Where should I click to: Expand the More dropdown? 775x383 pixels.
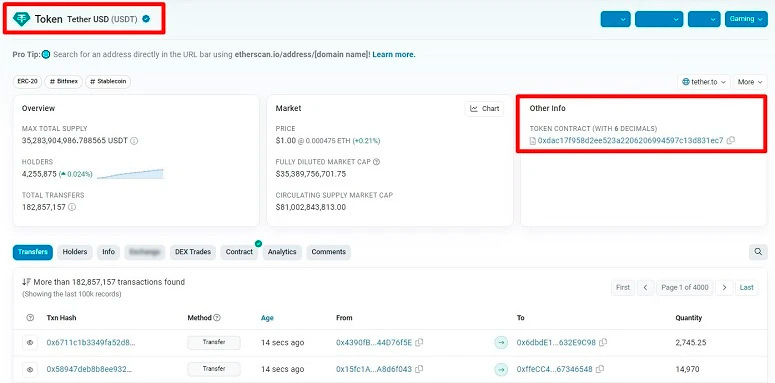(x=750, y=82)
